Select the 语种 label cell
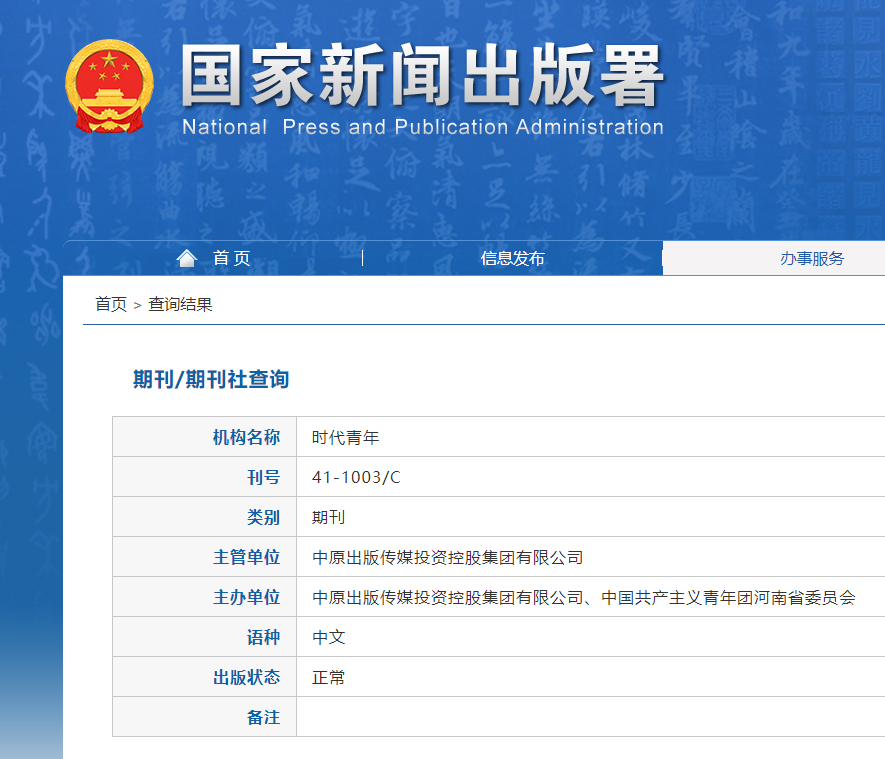885x759 pixels. click(x=204, y=637)
